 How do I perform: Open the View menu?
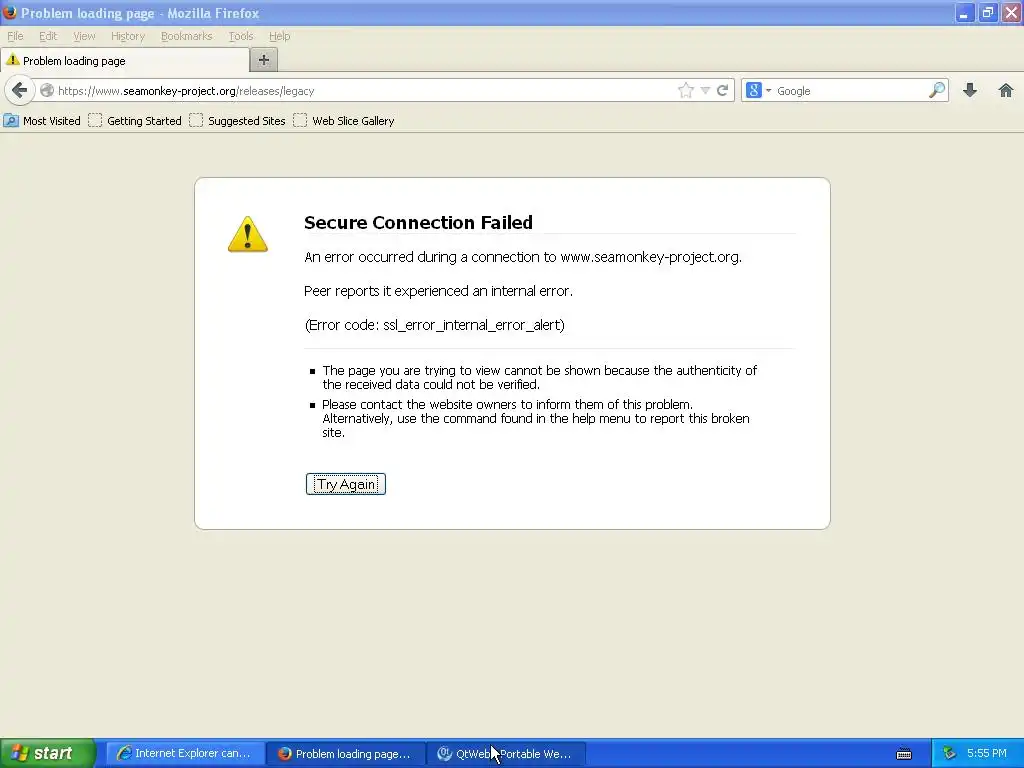[x=84, y=36]
